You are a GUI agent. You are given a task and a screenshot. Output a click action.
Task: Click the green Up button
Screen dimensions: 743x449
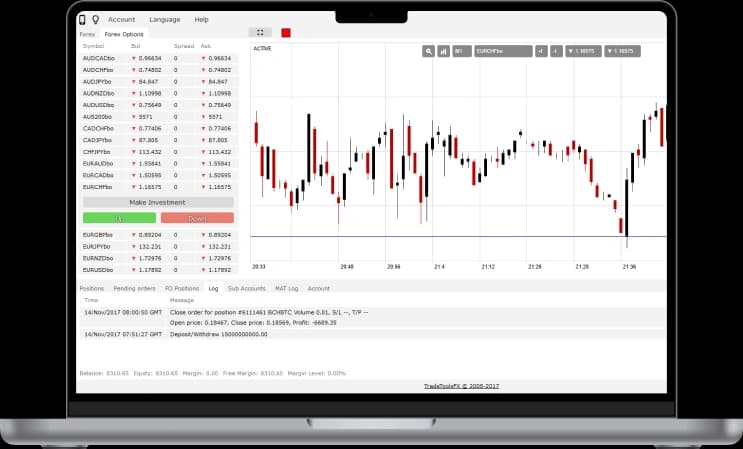click(x=119, y=217)
